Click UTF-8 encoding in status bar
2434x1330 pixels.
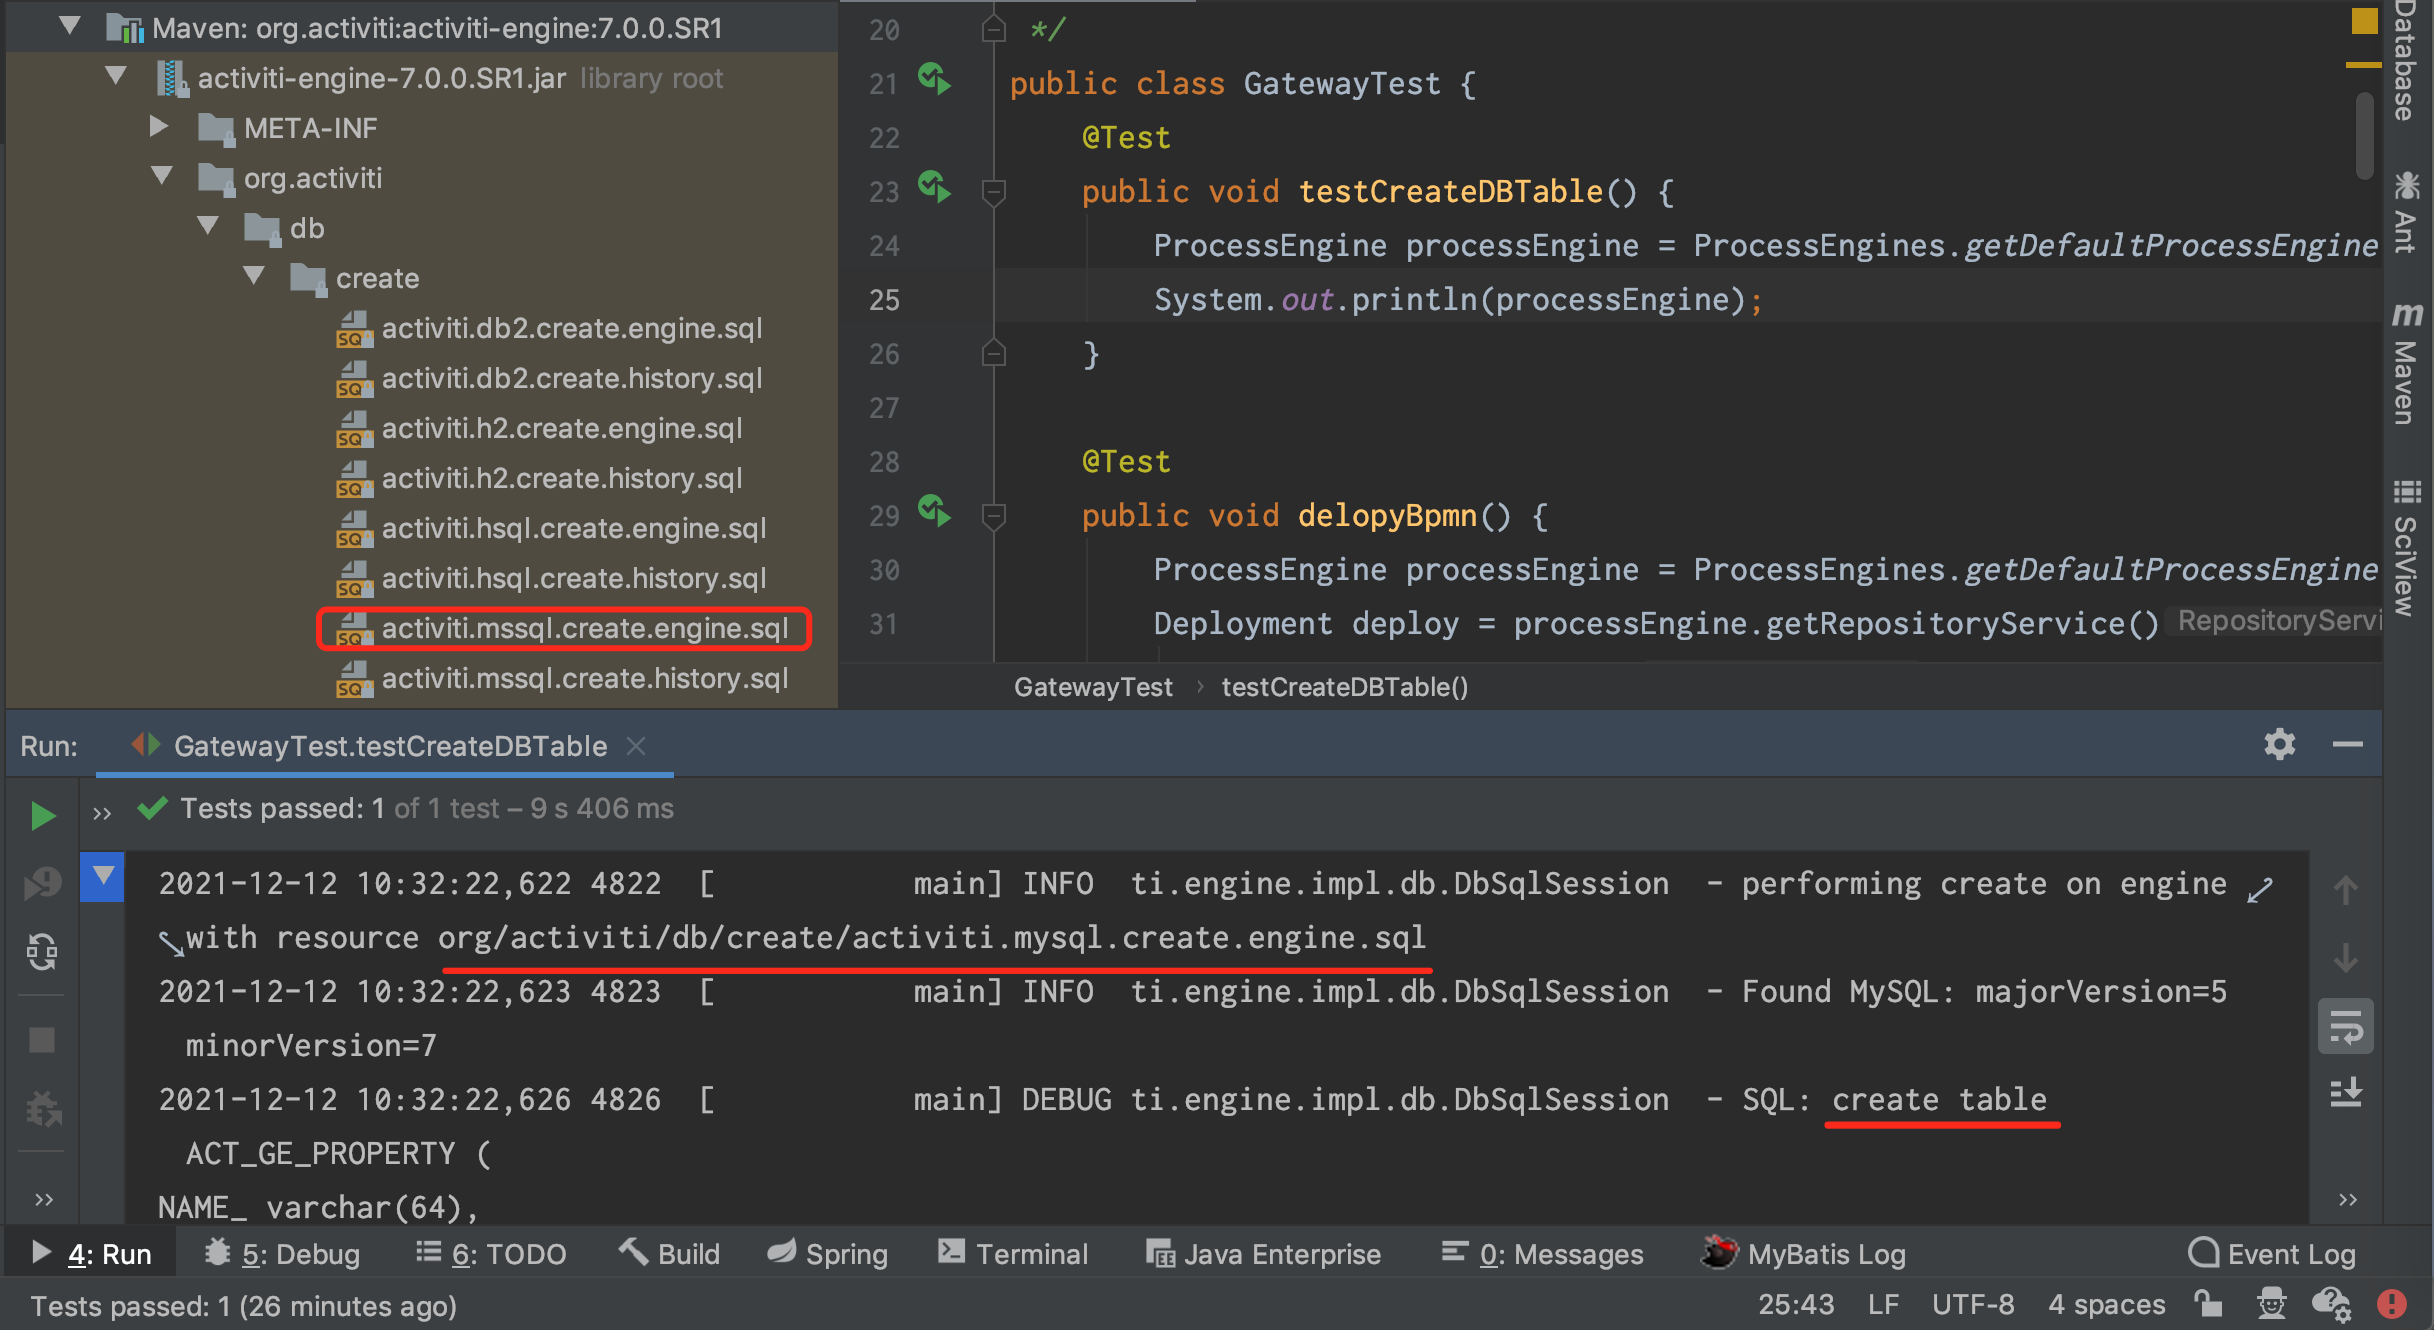(x=1972, y=1305)
